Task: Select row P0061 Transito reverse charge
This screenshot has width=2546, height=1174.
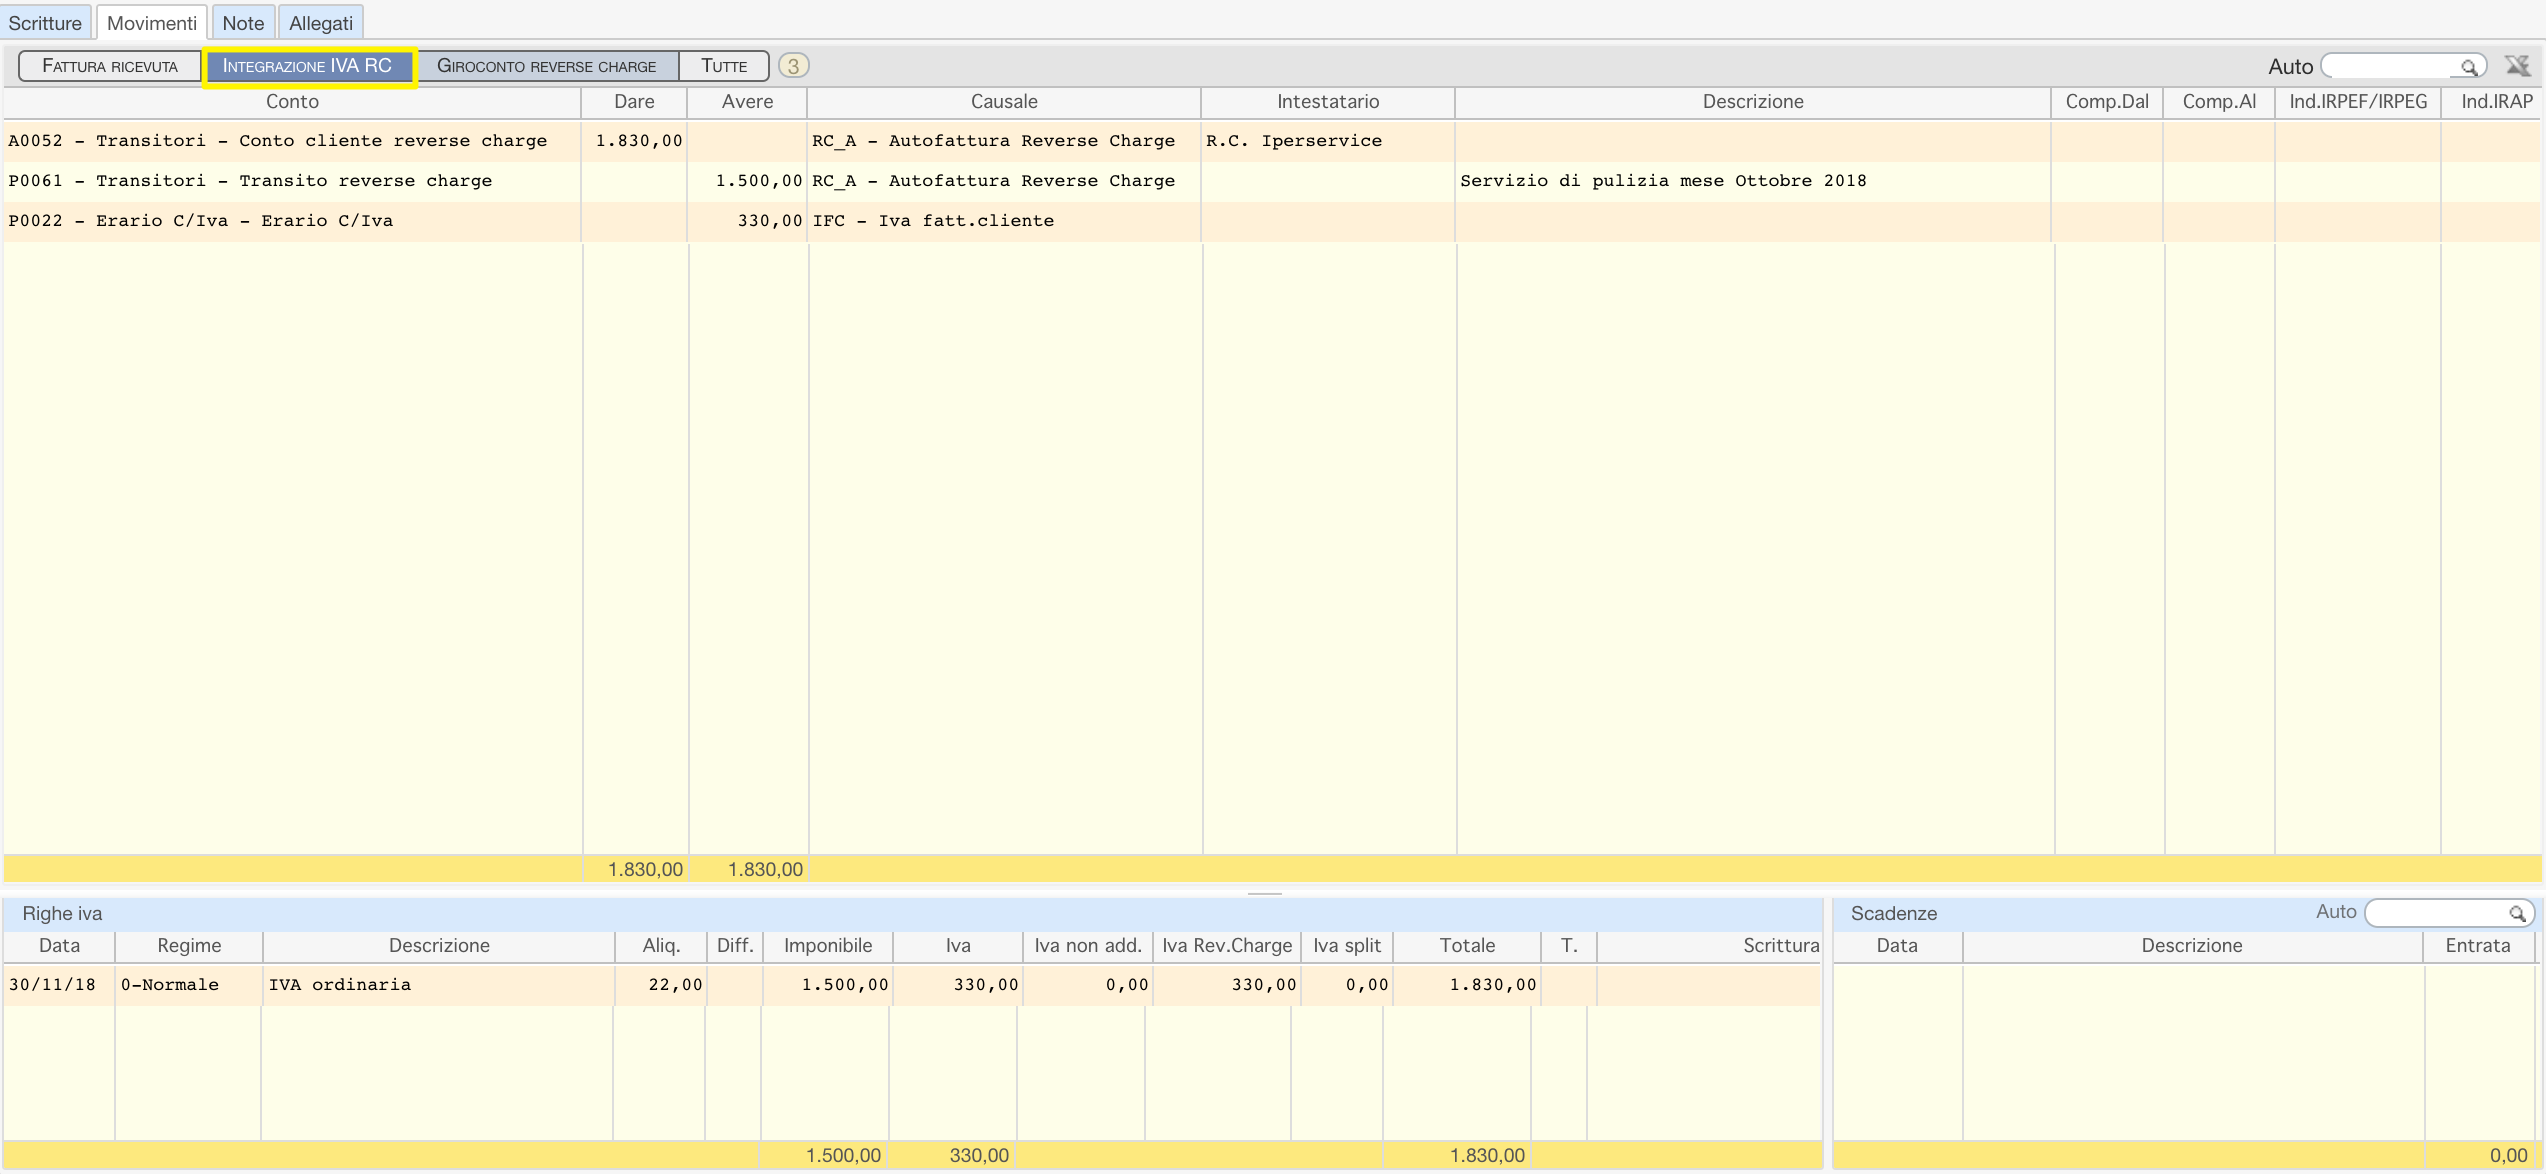Action: 1272,181
